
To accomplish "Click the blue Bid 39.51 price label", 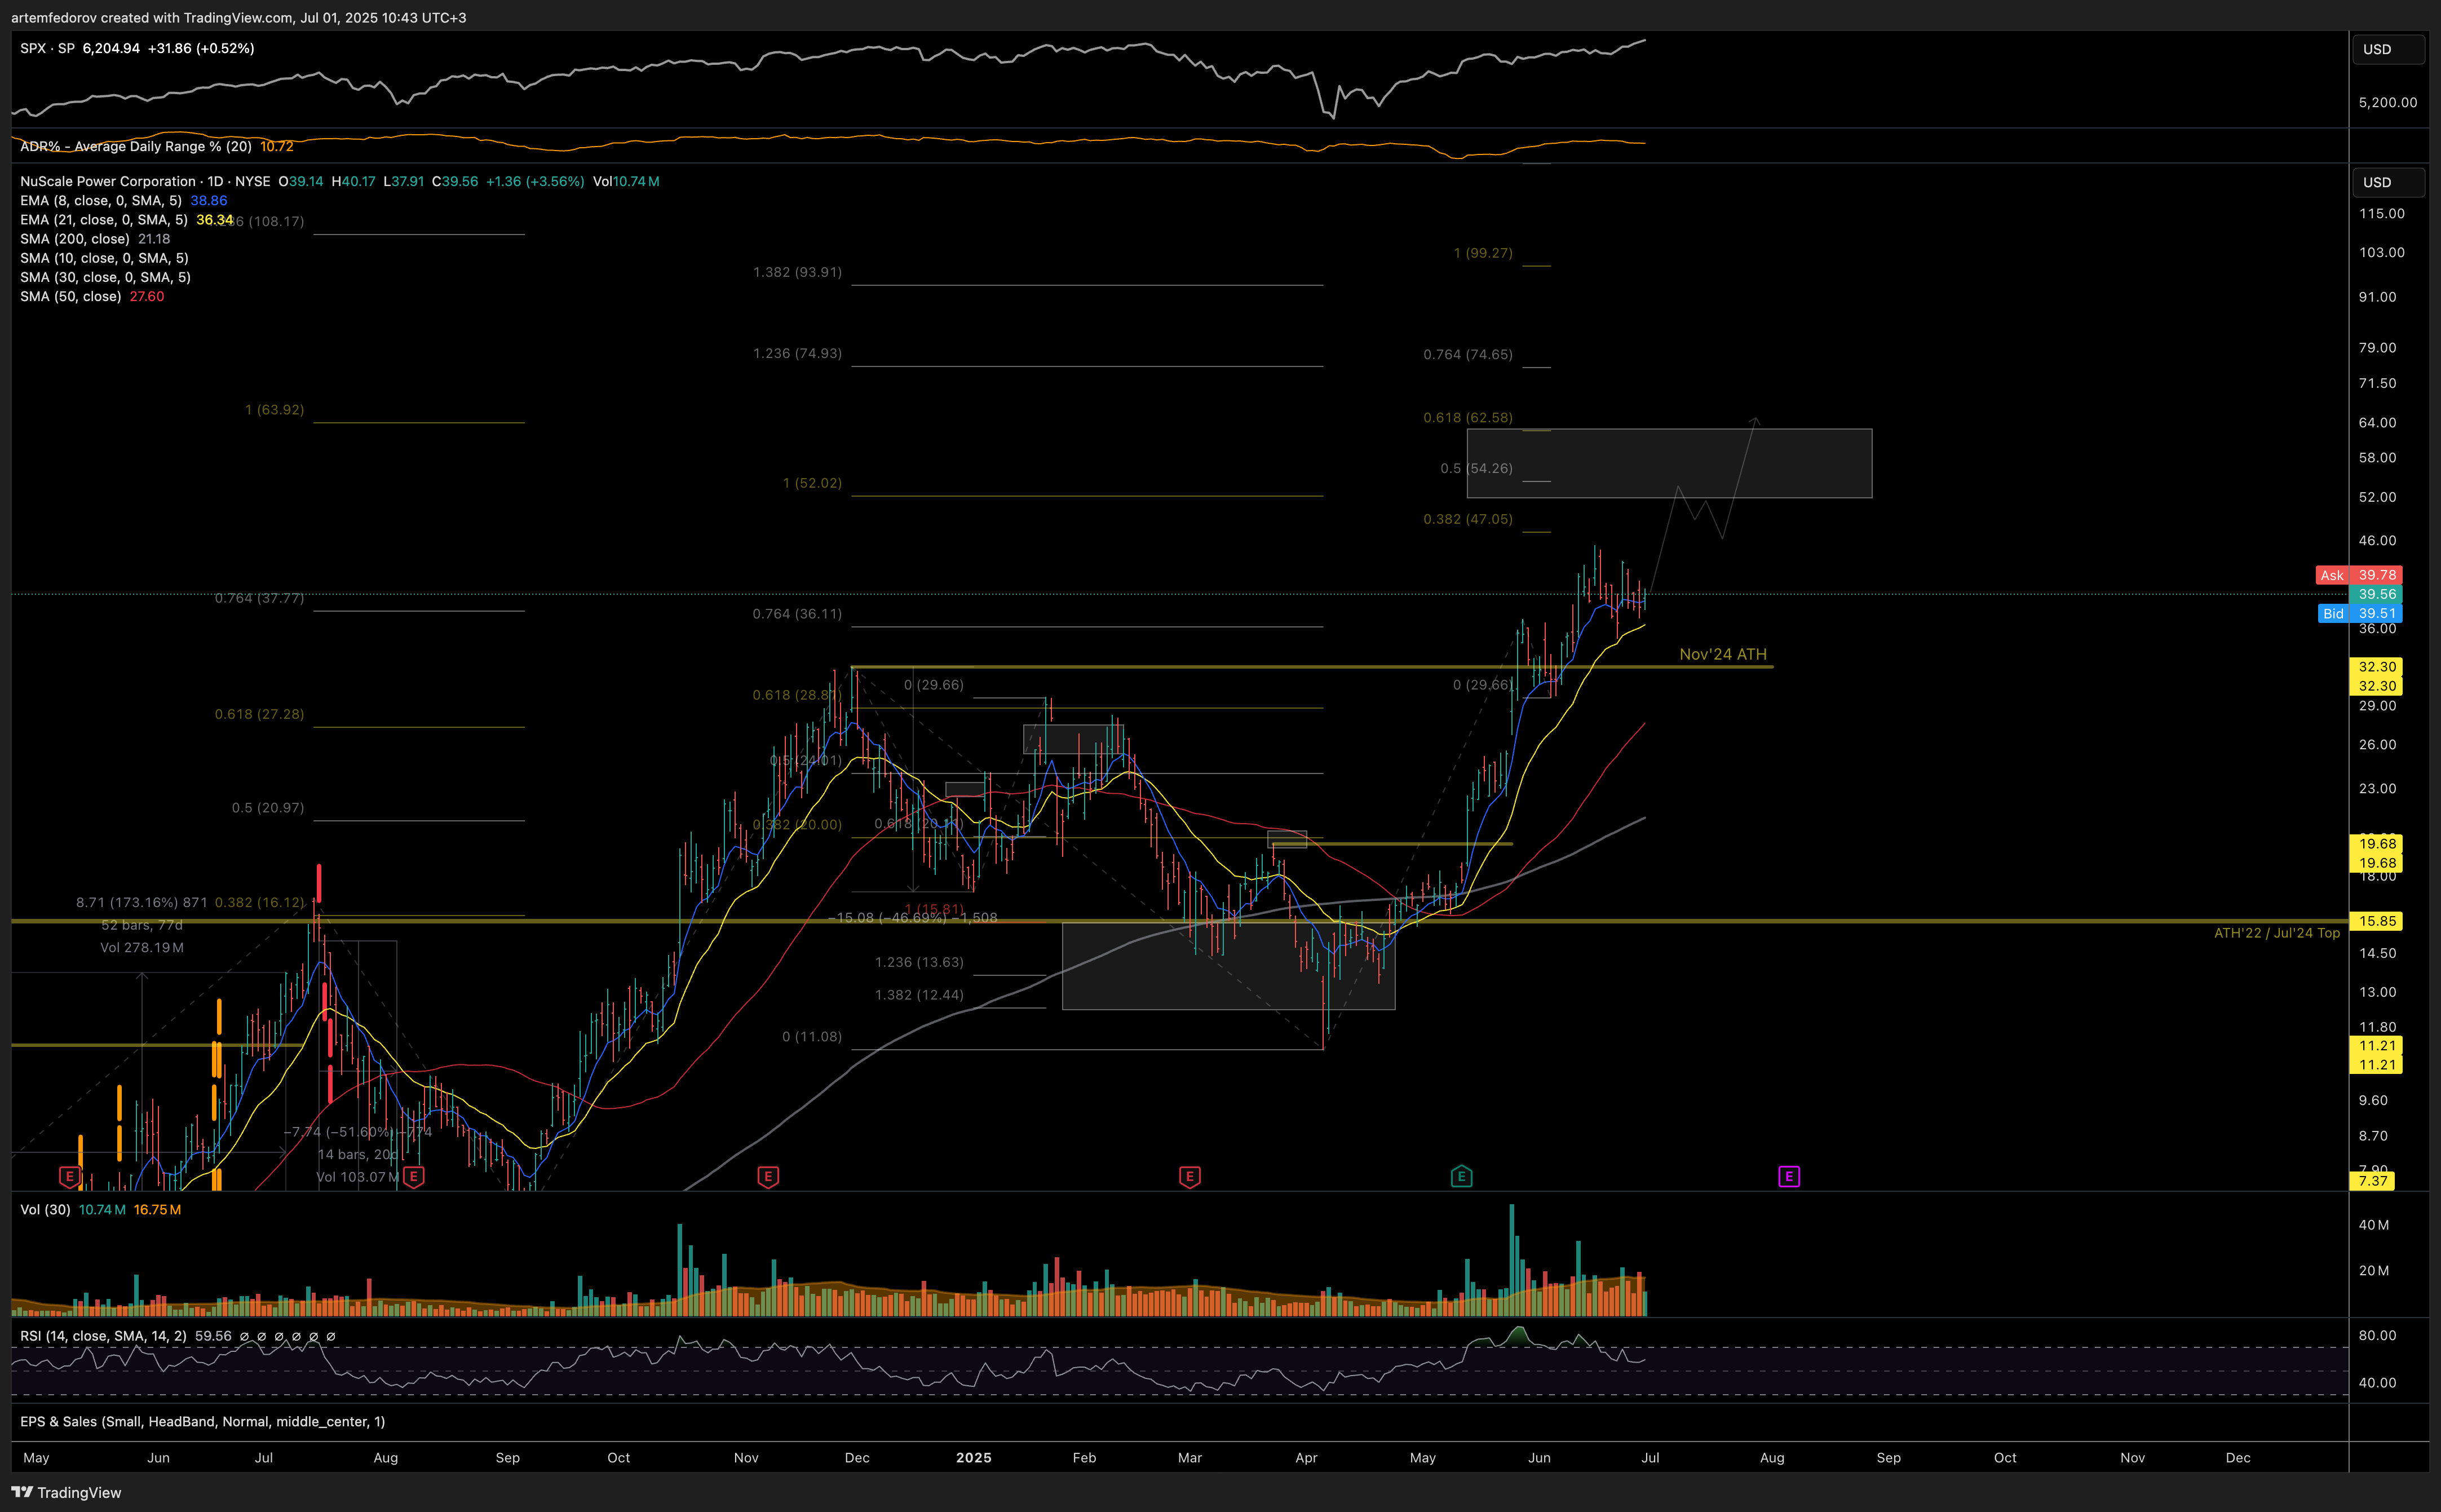I will [x=2359, y=613].
